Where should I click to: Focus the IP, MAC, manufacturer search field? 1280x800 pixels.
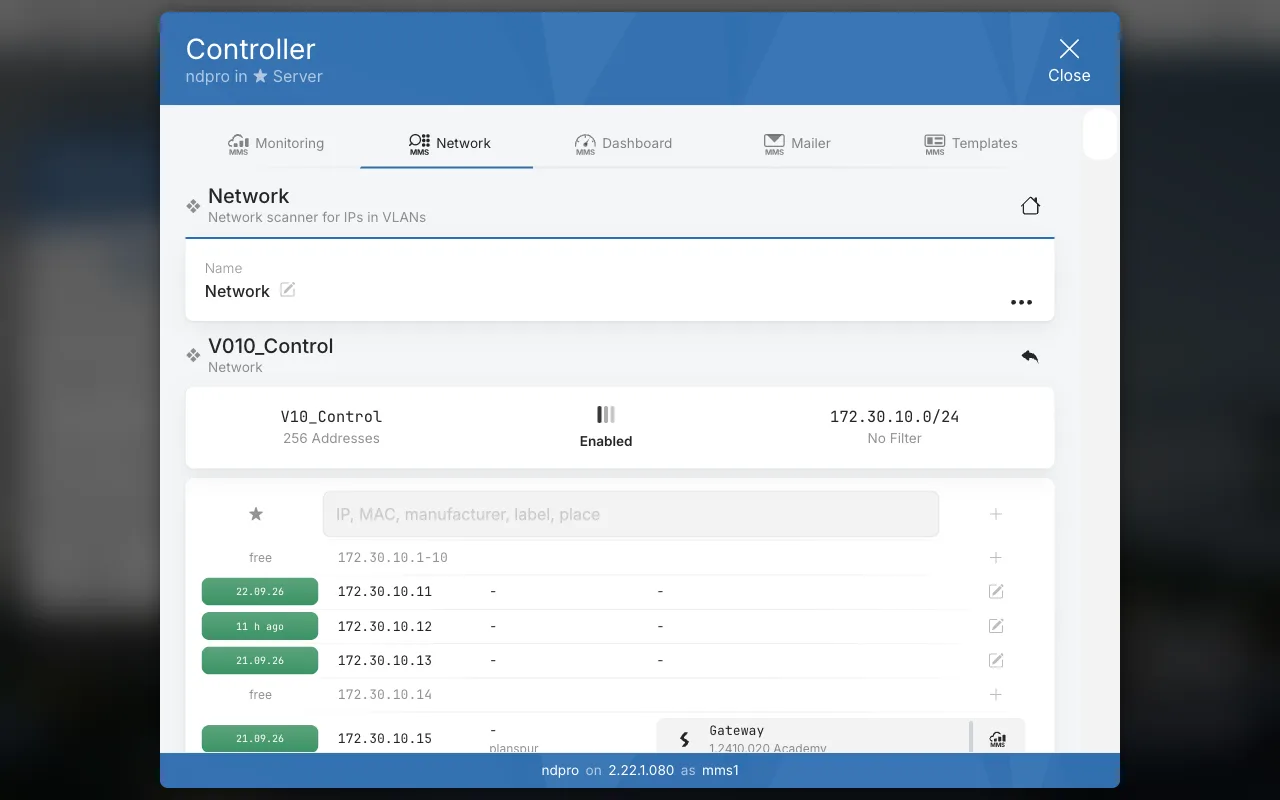click(631, 514)
